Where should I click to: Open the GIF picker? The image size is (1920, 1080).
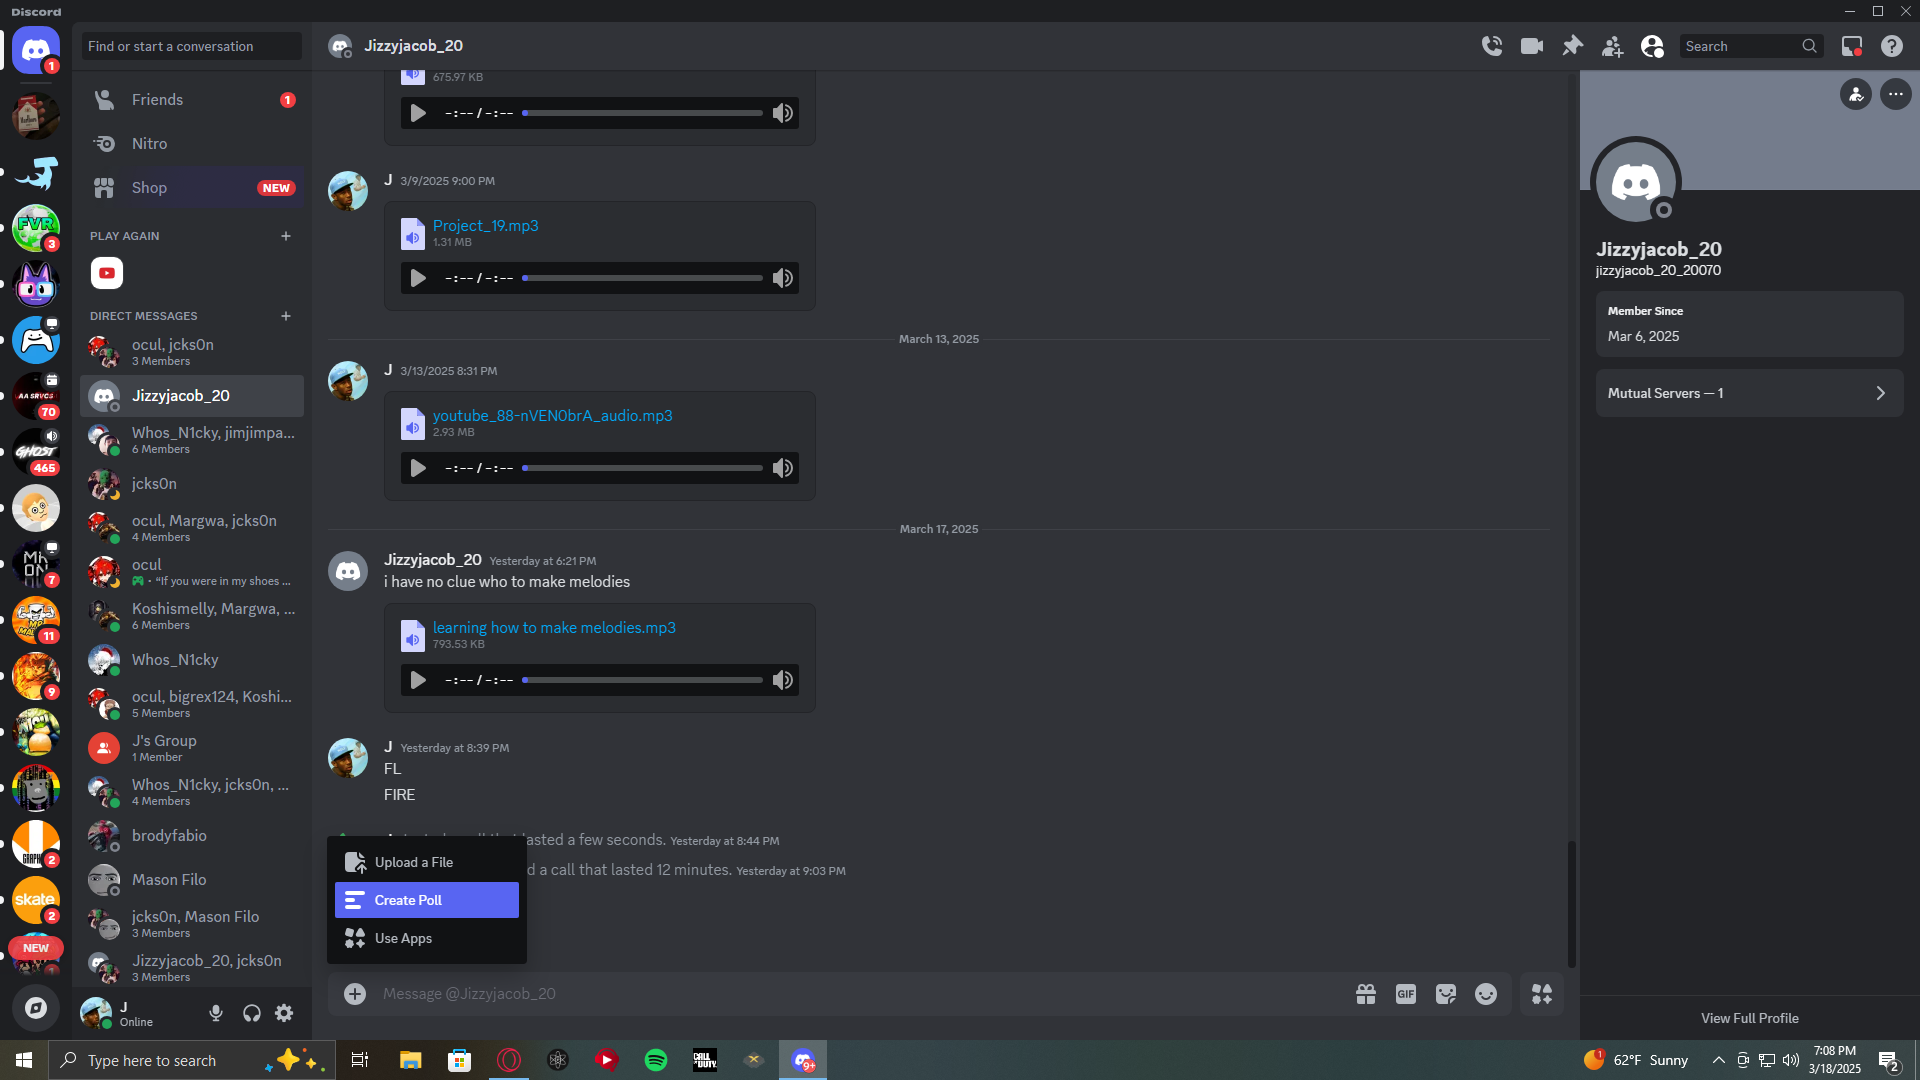tap(1406, 994)
